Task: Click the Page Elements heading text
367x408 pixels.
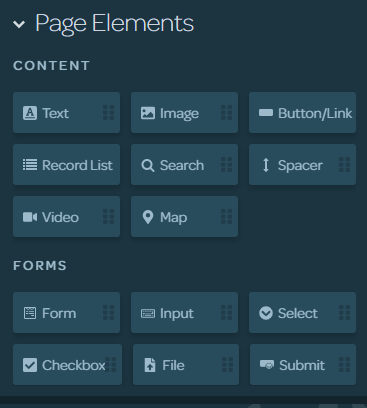Action: click(114, 24)
